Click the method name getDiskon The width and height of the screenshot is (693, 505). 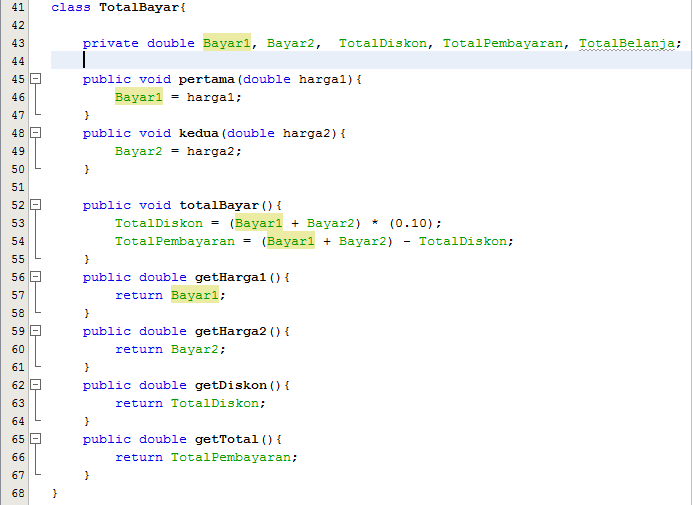pos(231,385)
